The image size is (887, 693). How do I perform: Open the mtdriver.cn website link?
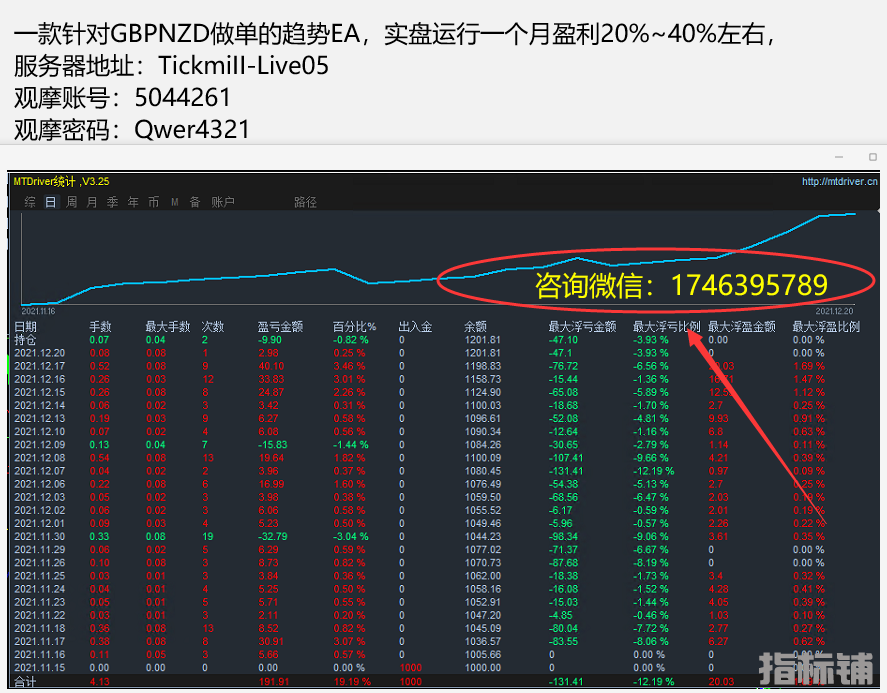tap(839, 182)
